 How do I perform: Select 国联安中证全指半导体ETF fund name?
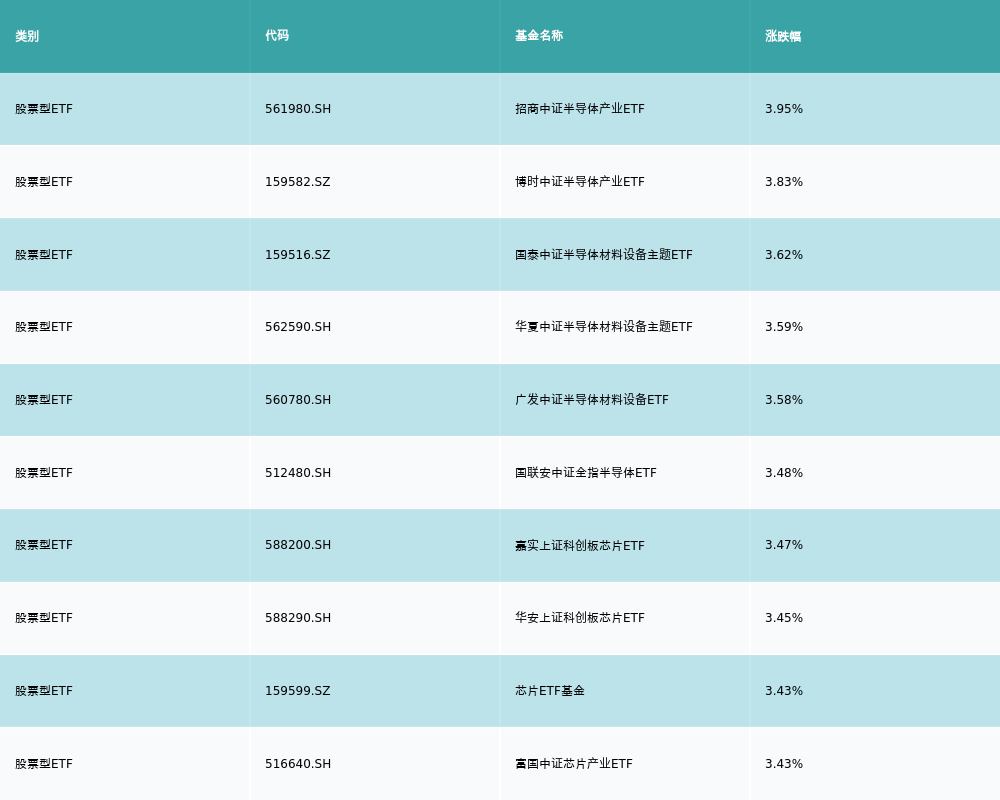tap(586, 473)
